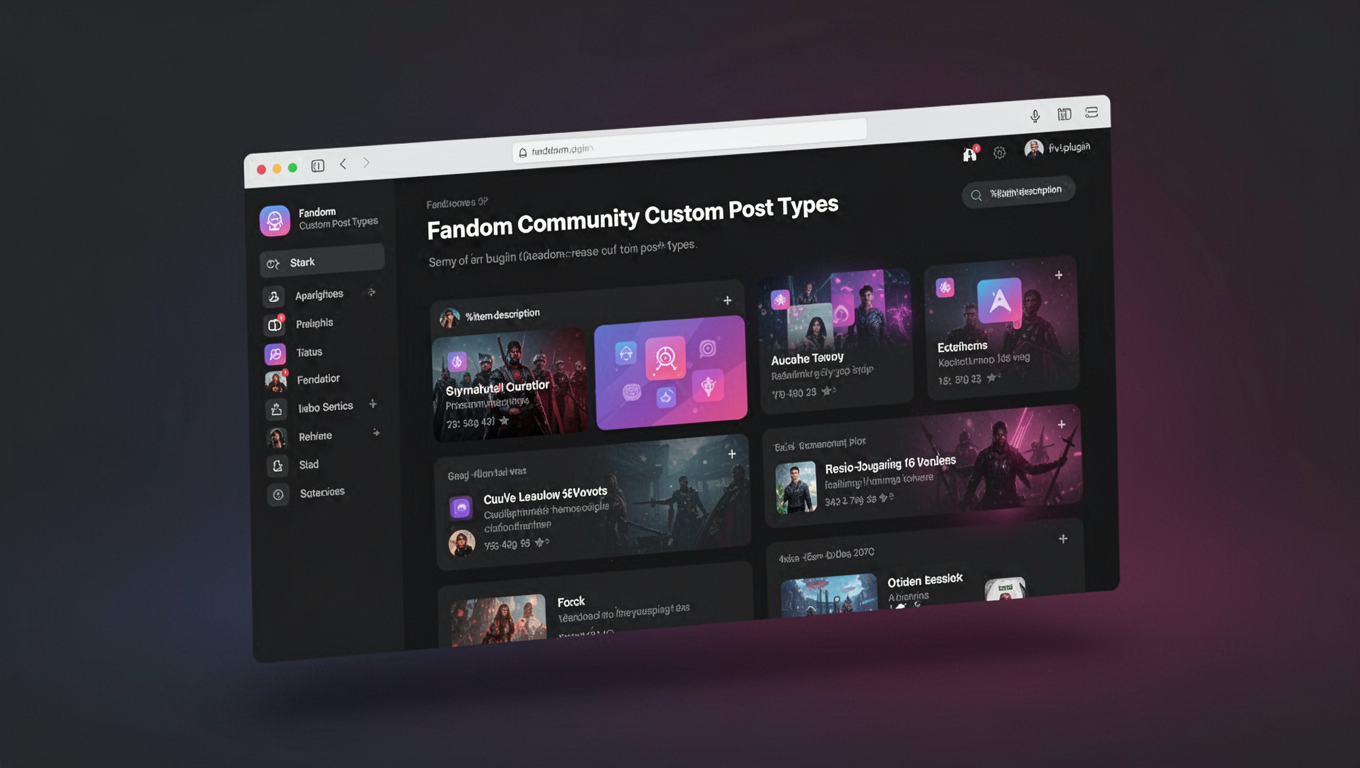Click the badge icon next to 'Pralighis'

(x=274, y=325)
